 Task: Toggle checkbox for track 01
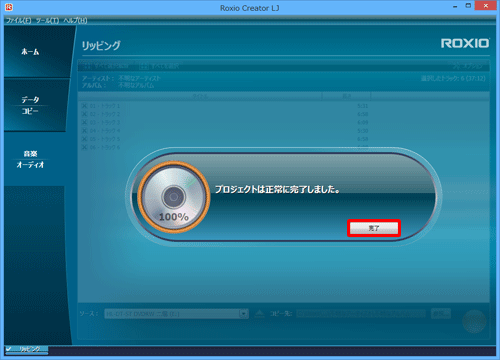[84, 106]
